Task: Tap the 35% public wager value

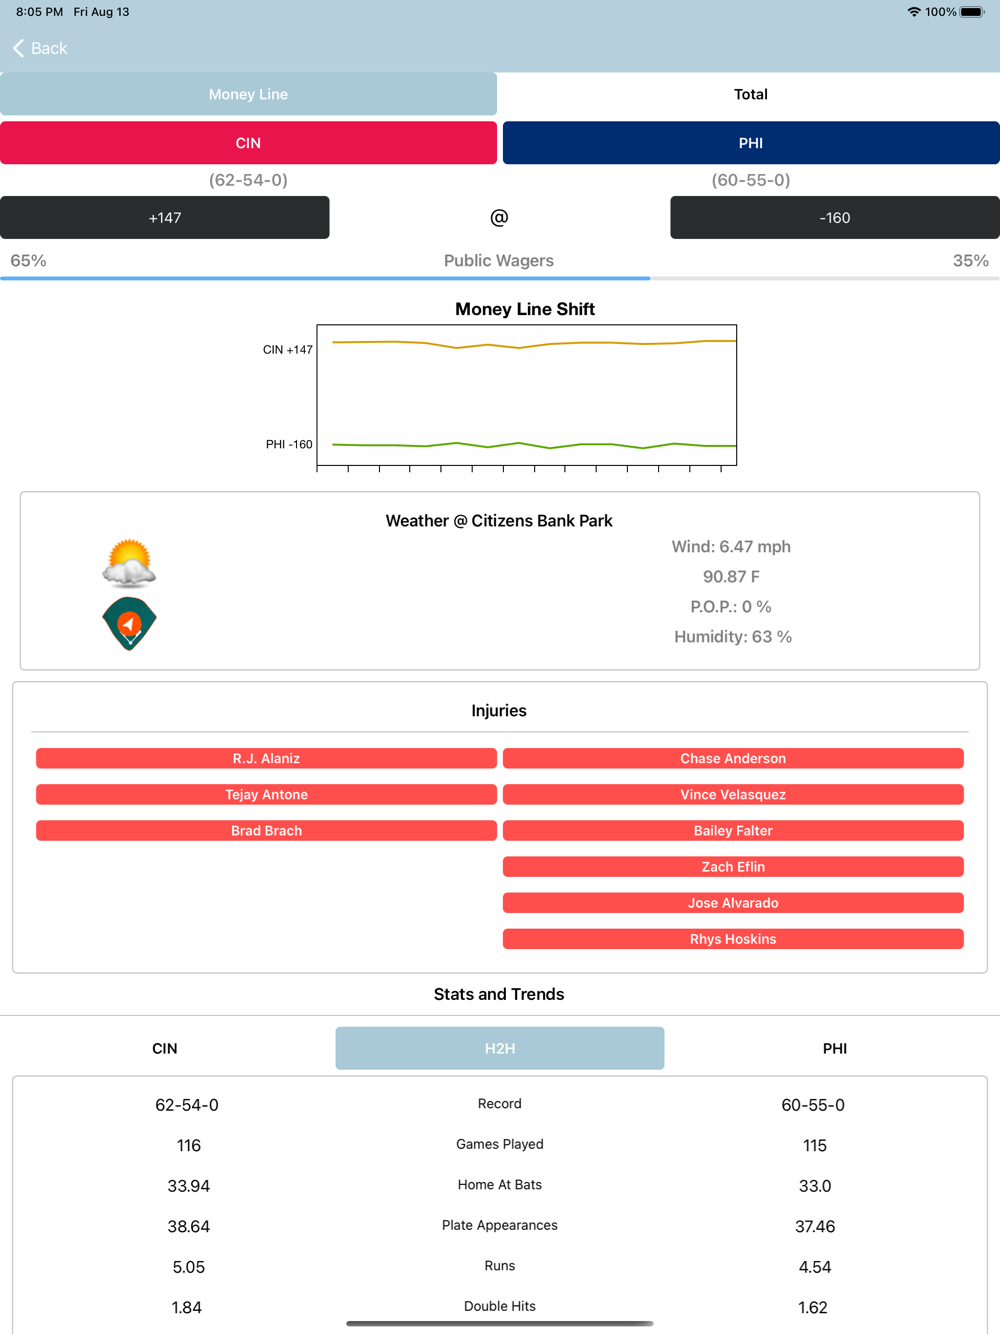Action: [970, 260]
